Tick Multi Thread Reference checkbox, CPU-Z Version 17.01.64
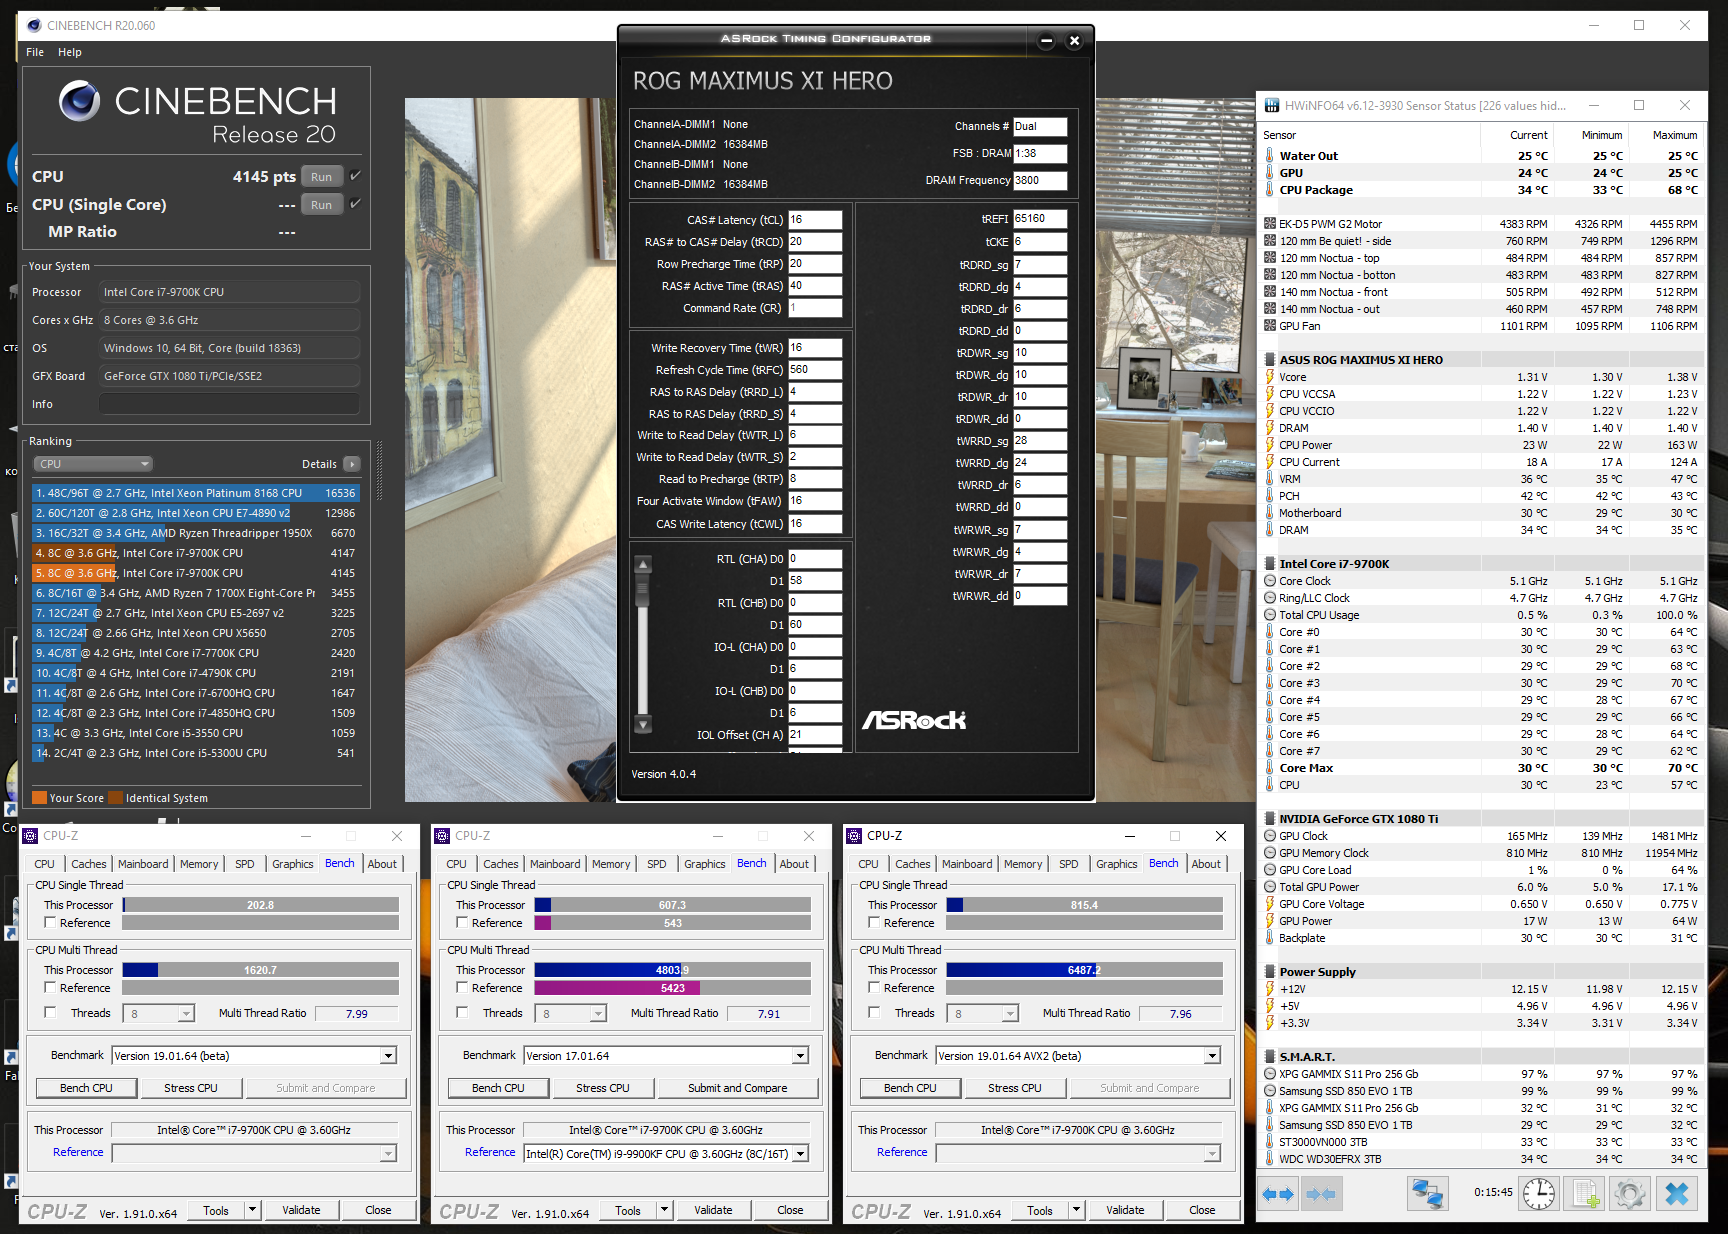 click(x=462, y=988)
